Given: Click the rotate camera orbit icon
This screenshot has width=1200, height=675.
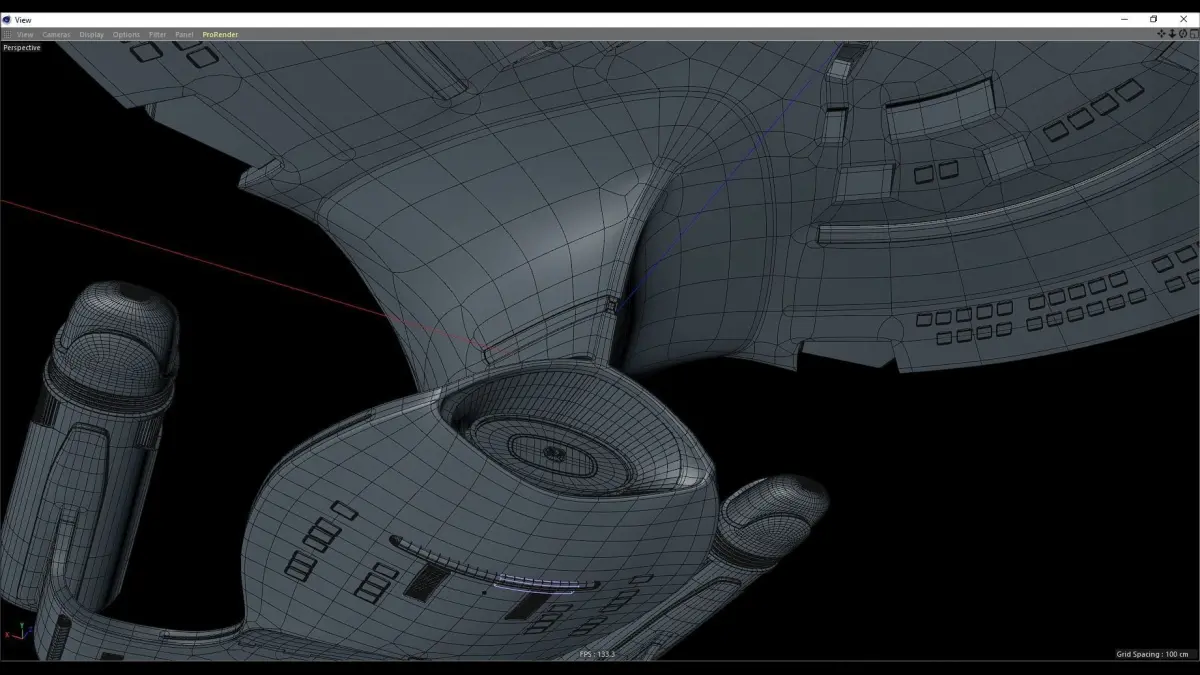Looking at the screenshot, I should pos(1183,34).
